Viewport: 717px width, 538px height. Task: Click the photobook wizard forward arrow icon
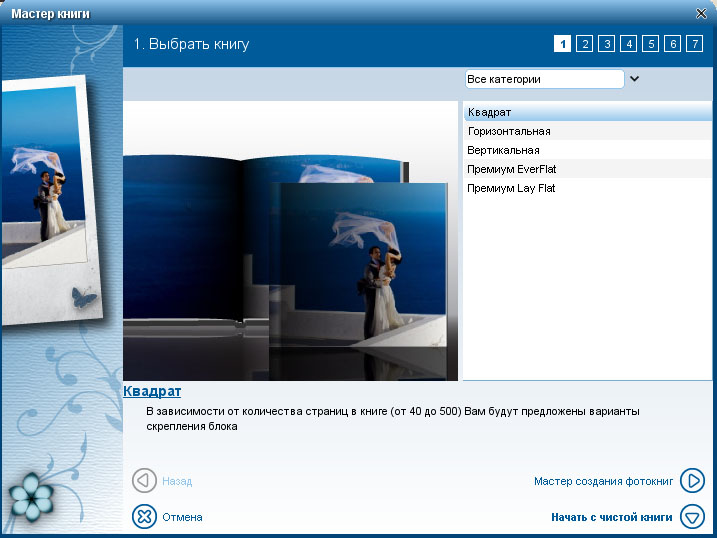coord(692,480)
